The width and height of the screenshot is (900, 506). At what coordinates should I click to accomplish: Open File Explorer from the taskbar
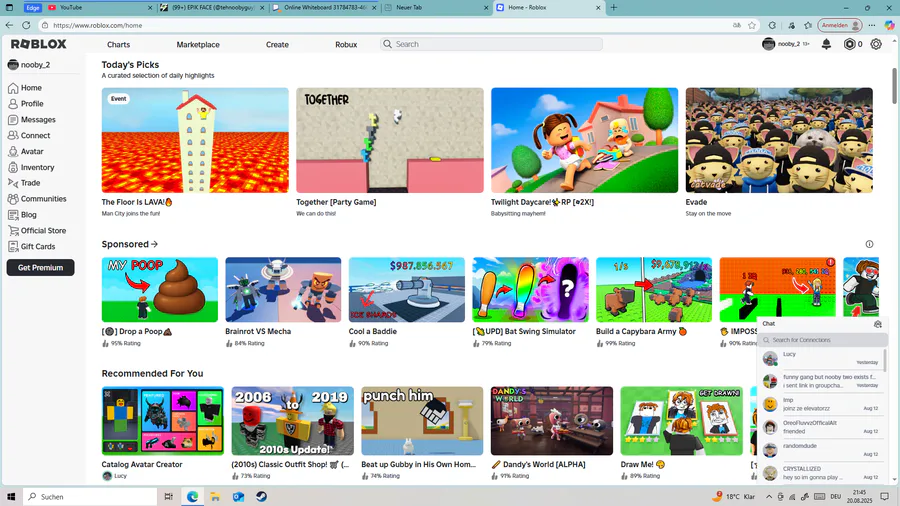point(215,497)
